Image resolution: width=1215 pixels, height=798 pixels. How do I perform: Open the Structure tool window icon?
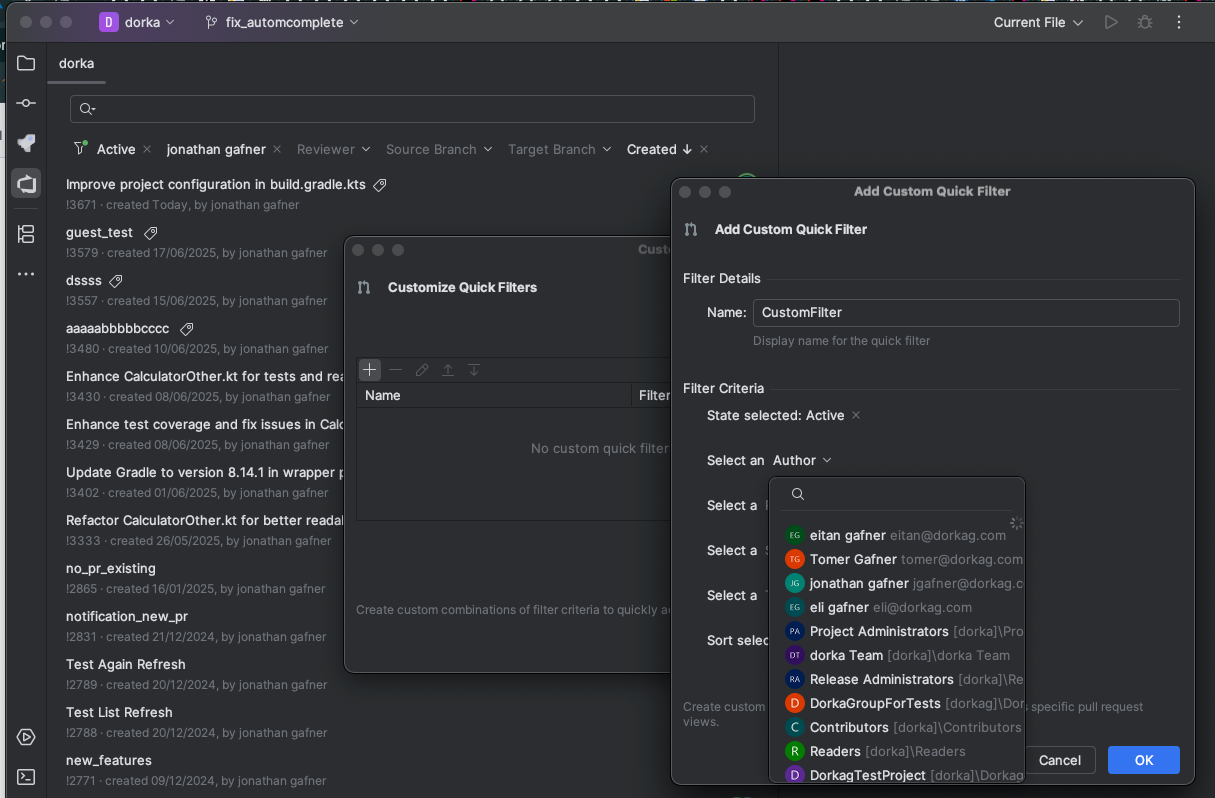pos(26,234)
